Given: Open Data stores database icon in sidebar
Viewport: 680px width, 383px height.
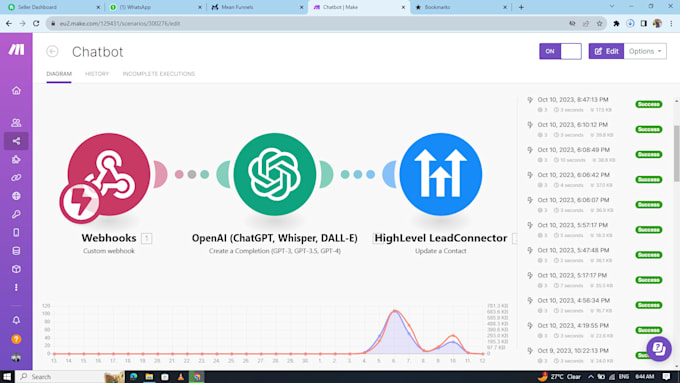Looking at the screenshot, I should click(x=16, y=251).
